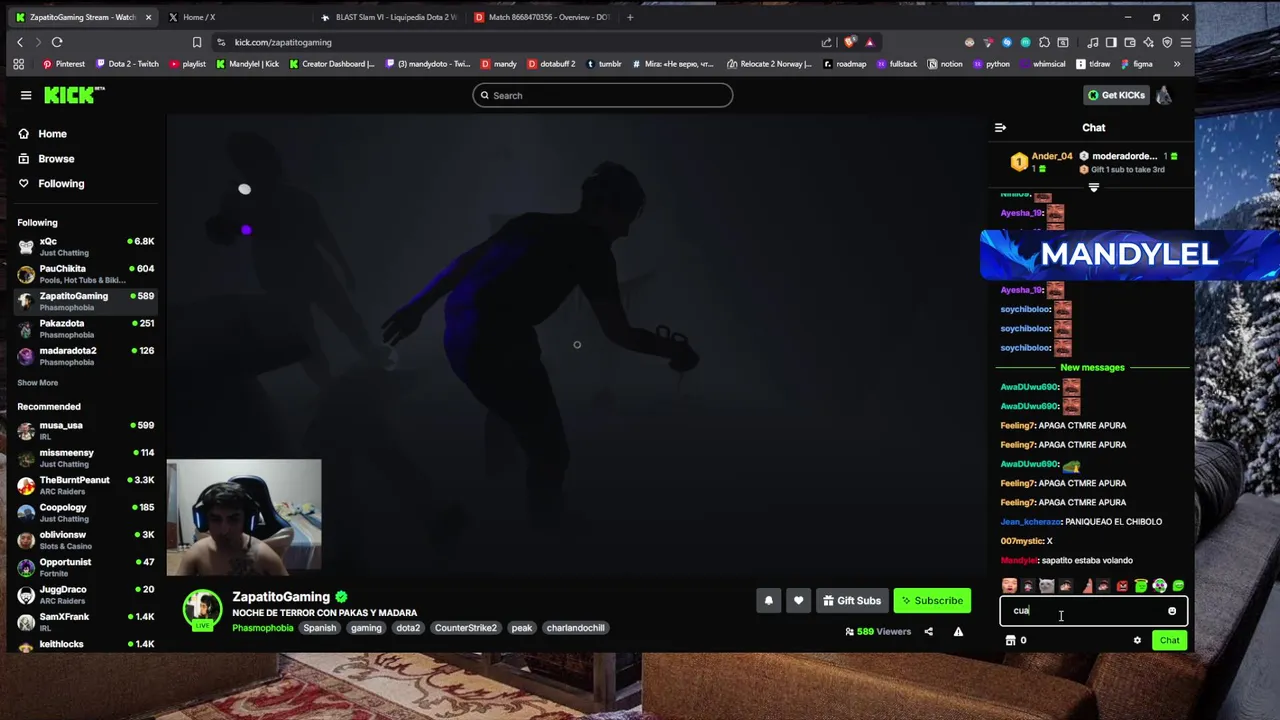Select the cat quick emote
The image size is (1280, 720).
[x=1046, y=586]
